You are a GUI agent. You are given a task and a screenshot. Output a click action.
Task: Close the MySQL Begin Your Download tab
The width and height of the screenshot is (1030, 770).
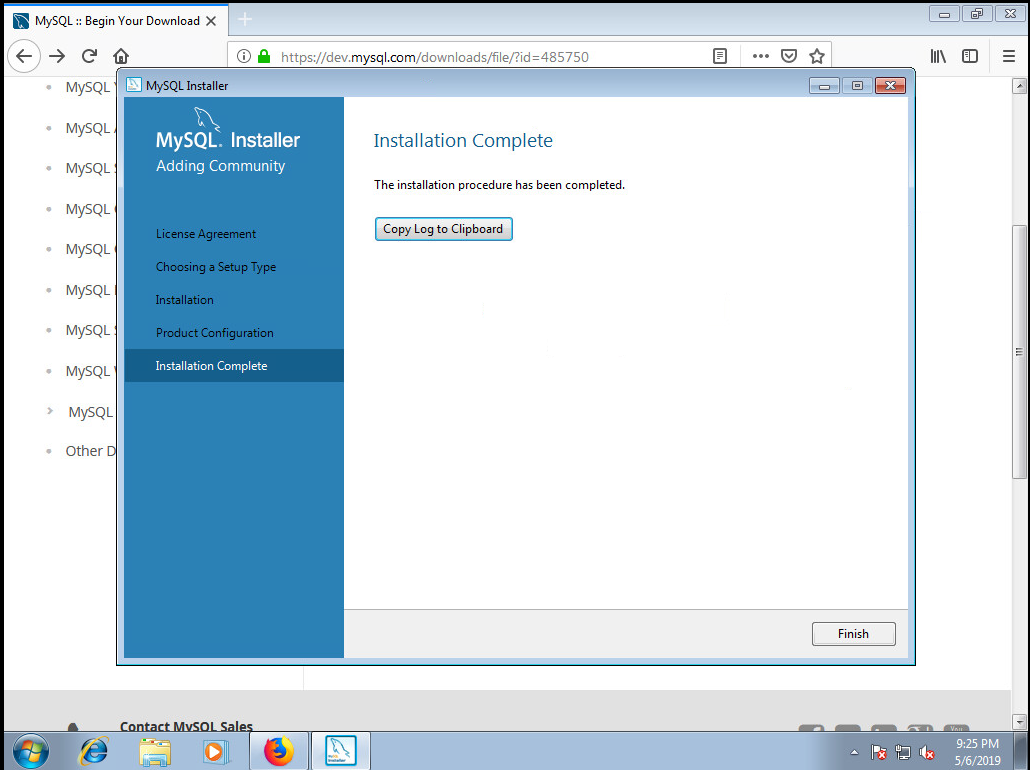211,21
